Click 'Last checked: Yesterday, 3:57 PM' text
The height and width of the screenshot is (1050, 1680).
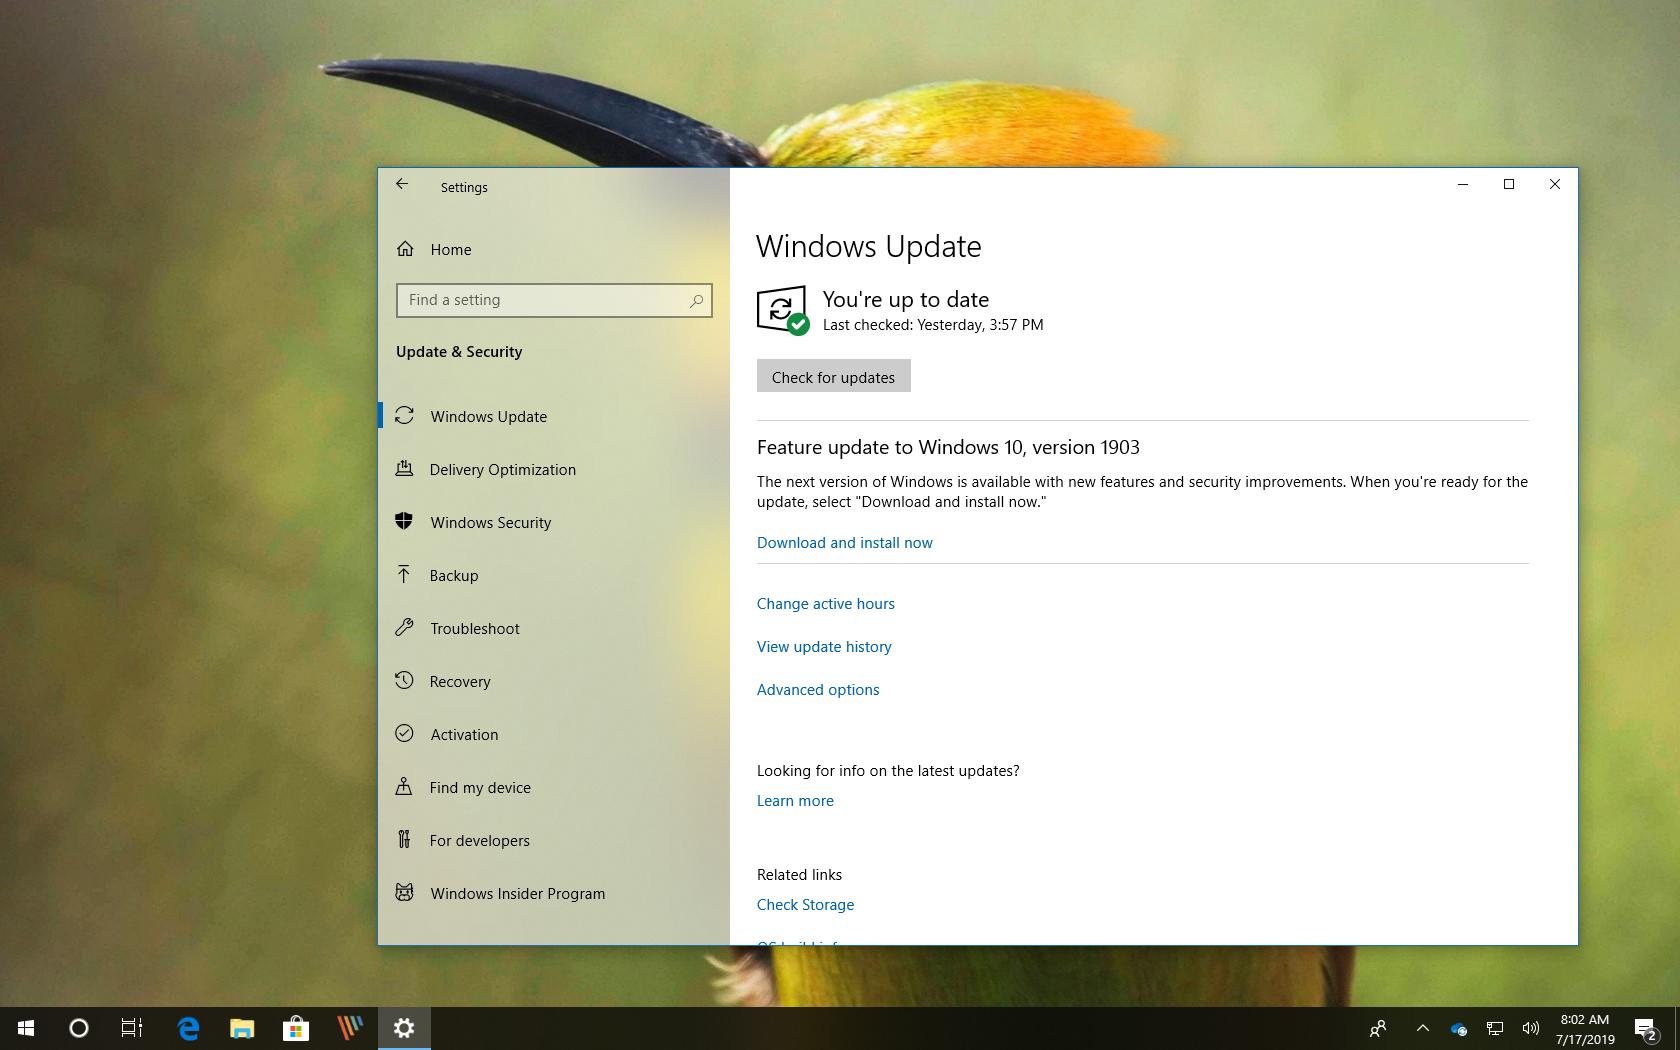pyautogui.click(x=933, y=325)
